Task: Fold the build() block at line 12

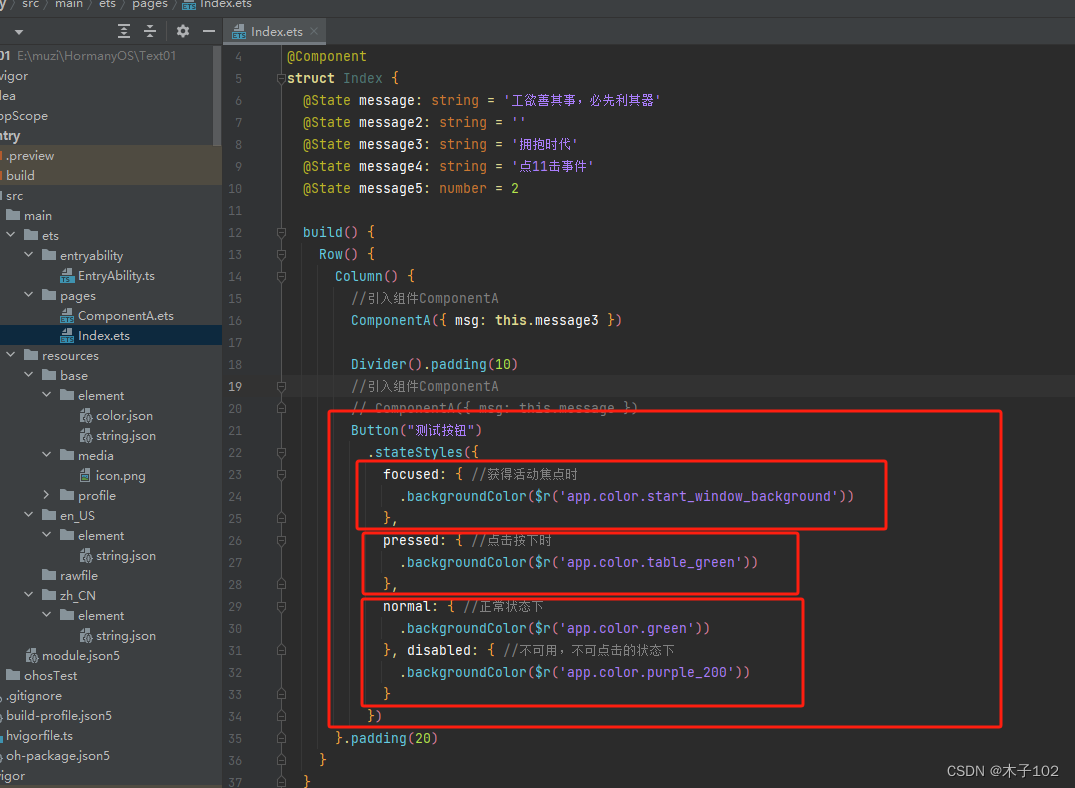Action: point(281,232)
